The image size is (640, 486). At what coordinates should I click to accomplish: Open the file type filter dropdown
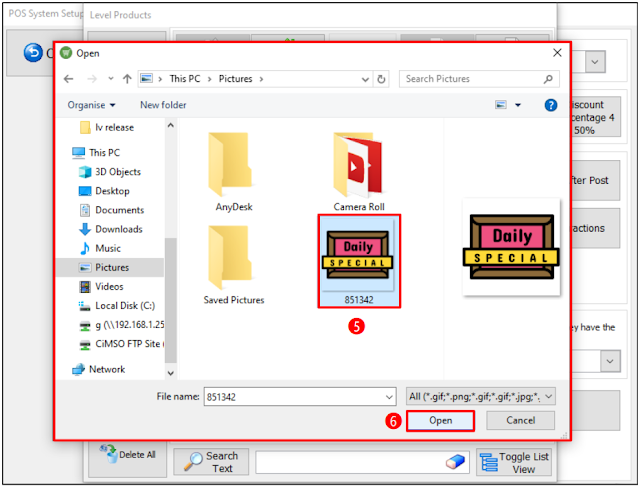pos(481,396)
